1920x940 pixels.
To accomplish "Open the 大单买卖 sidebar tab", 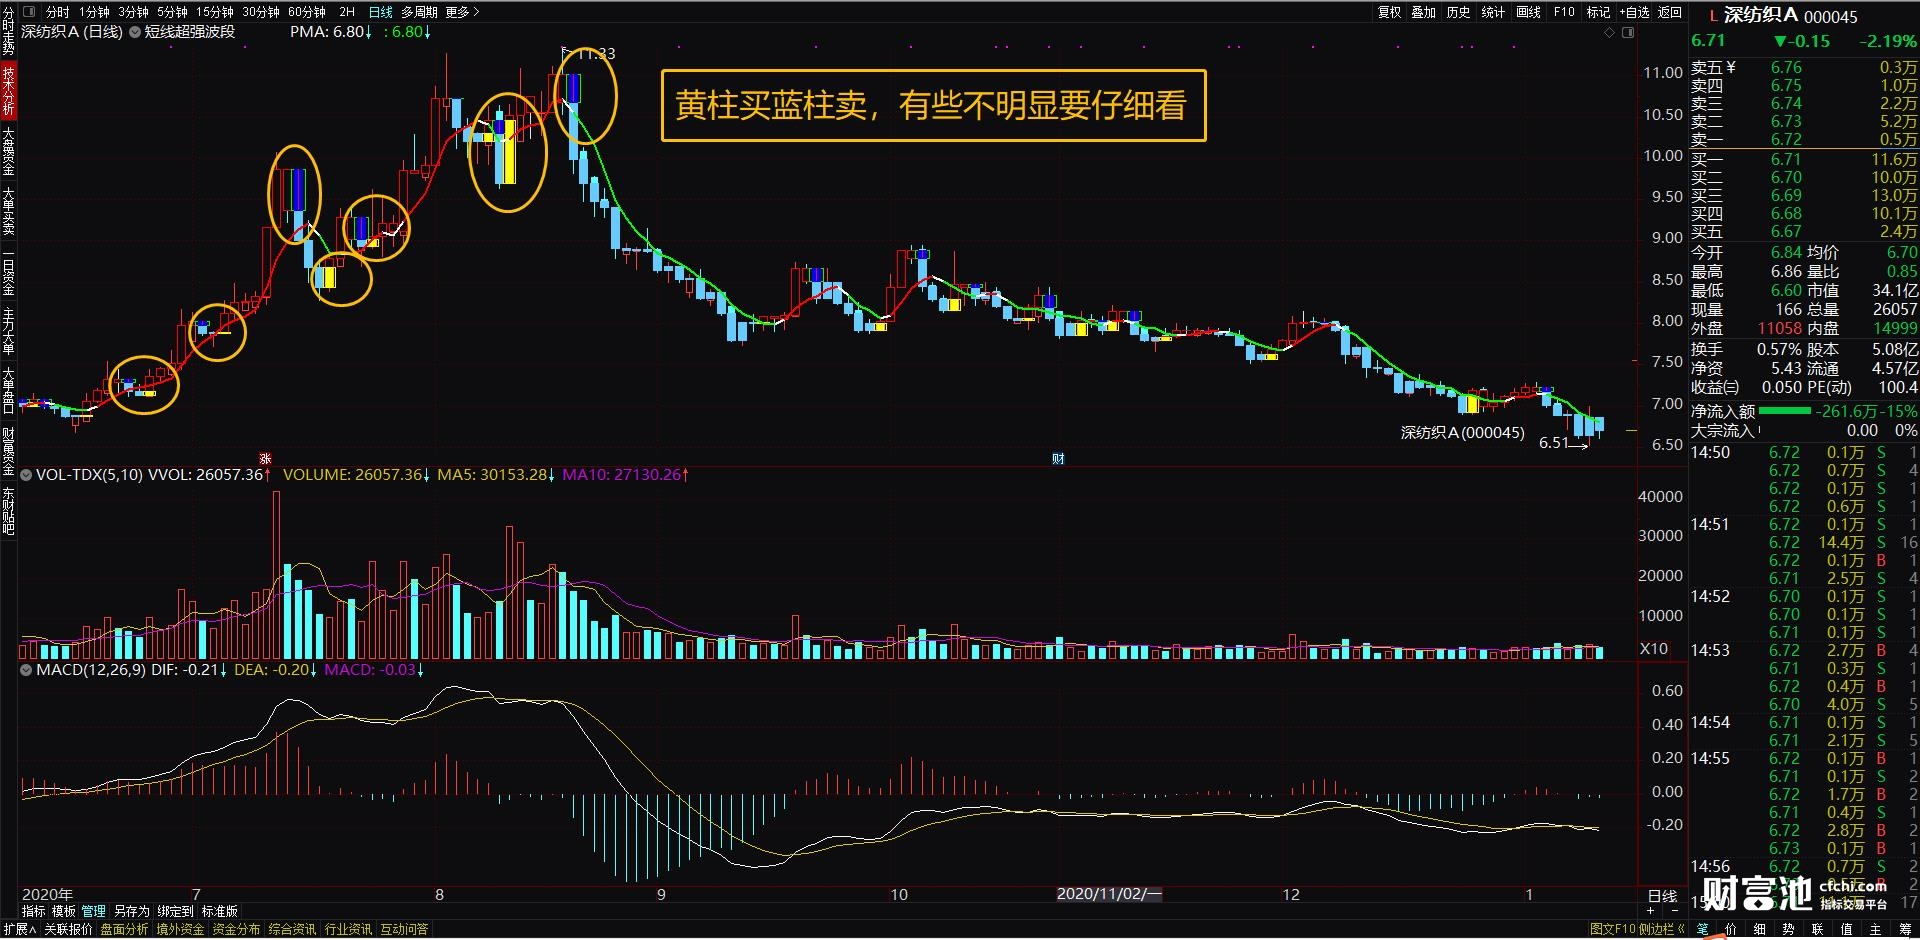I will tap(8, 210).
